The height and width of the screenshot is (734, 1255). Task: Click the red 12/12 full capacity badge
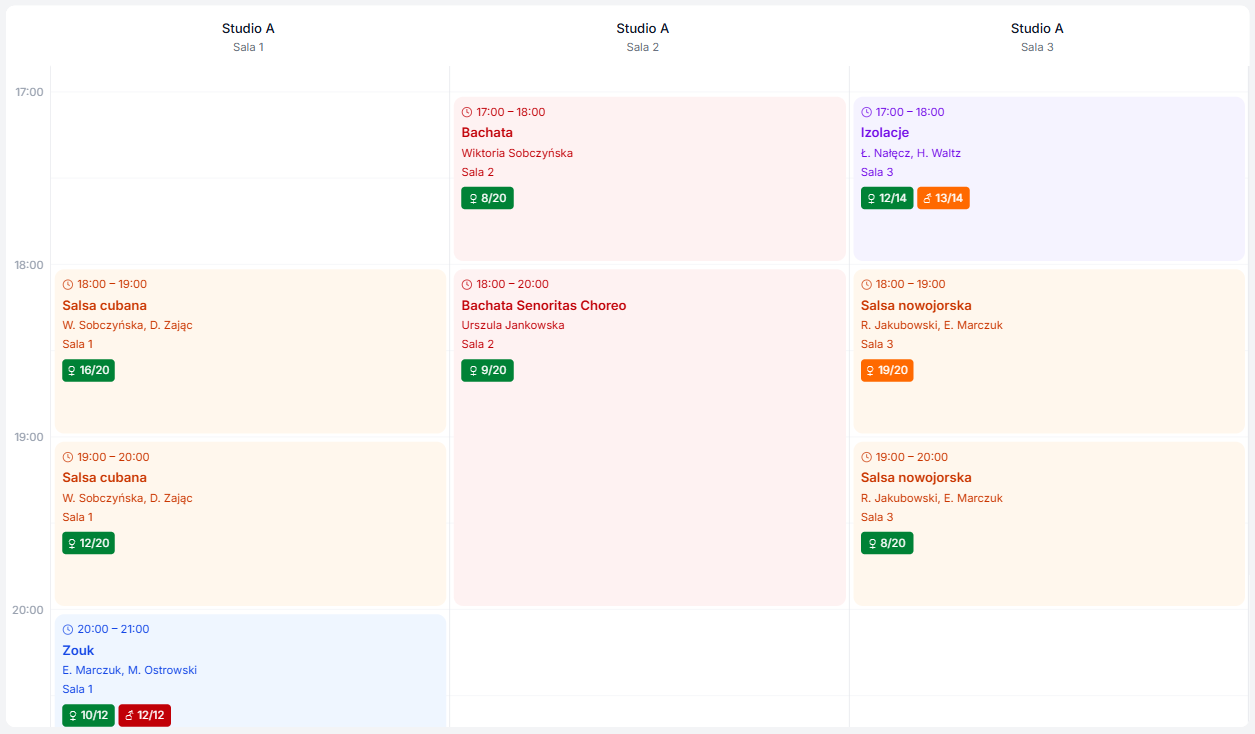click(x=145, y=715)
